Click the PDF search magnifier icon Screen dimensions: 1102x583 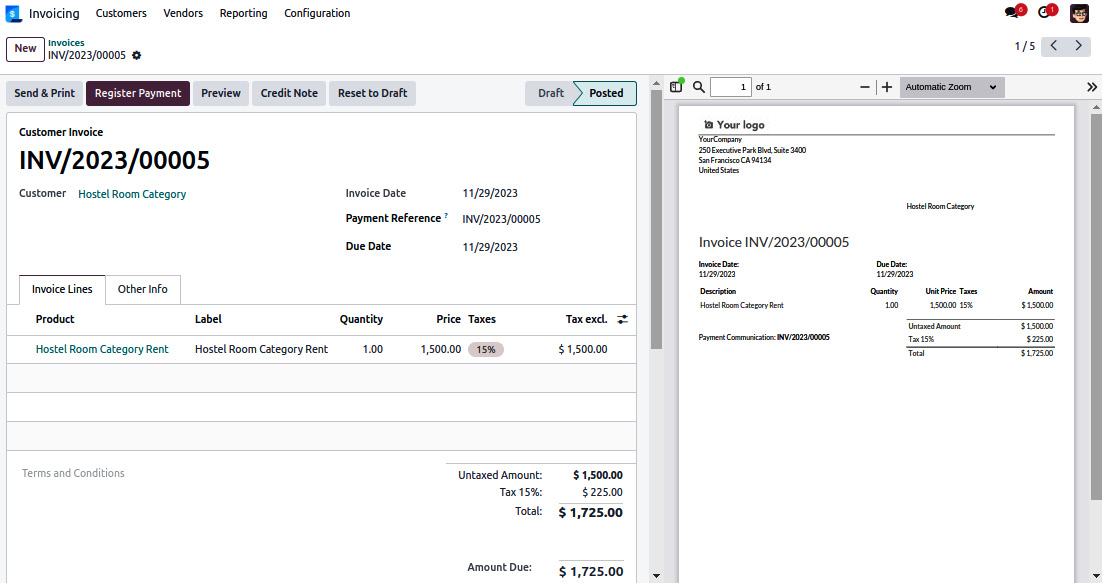pos(699,87)
